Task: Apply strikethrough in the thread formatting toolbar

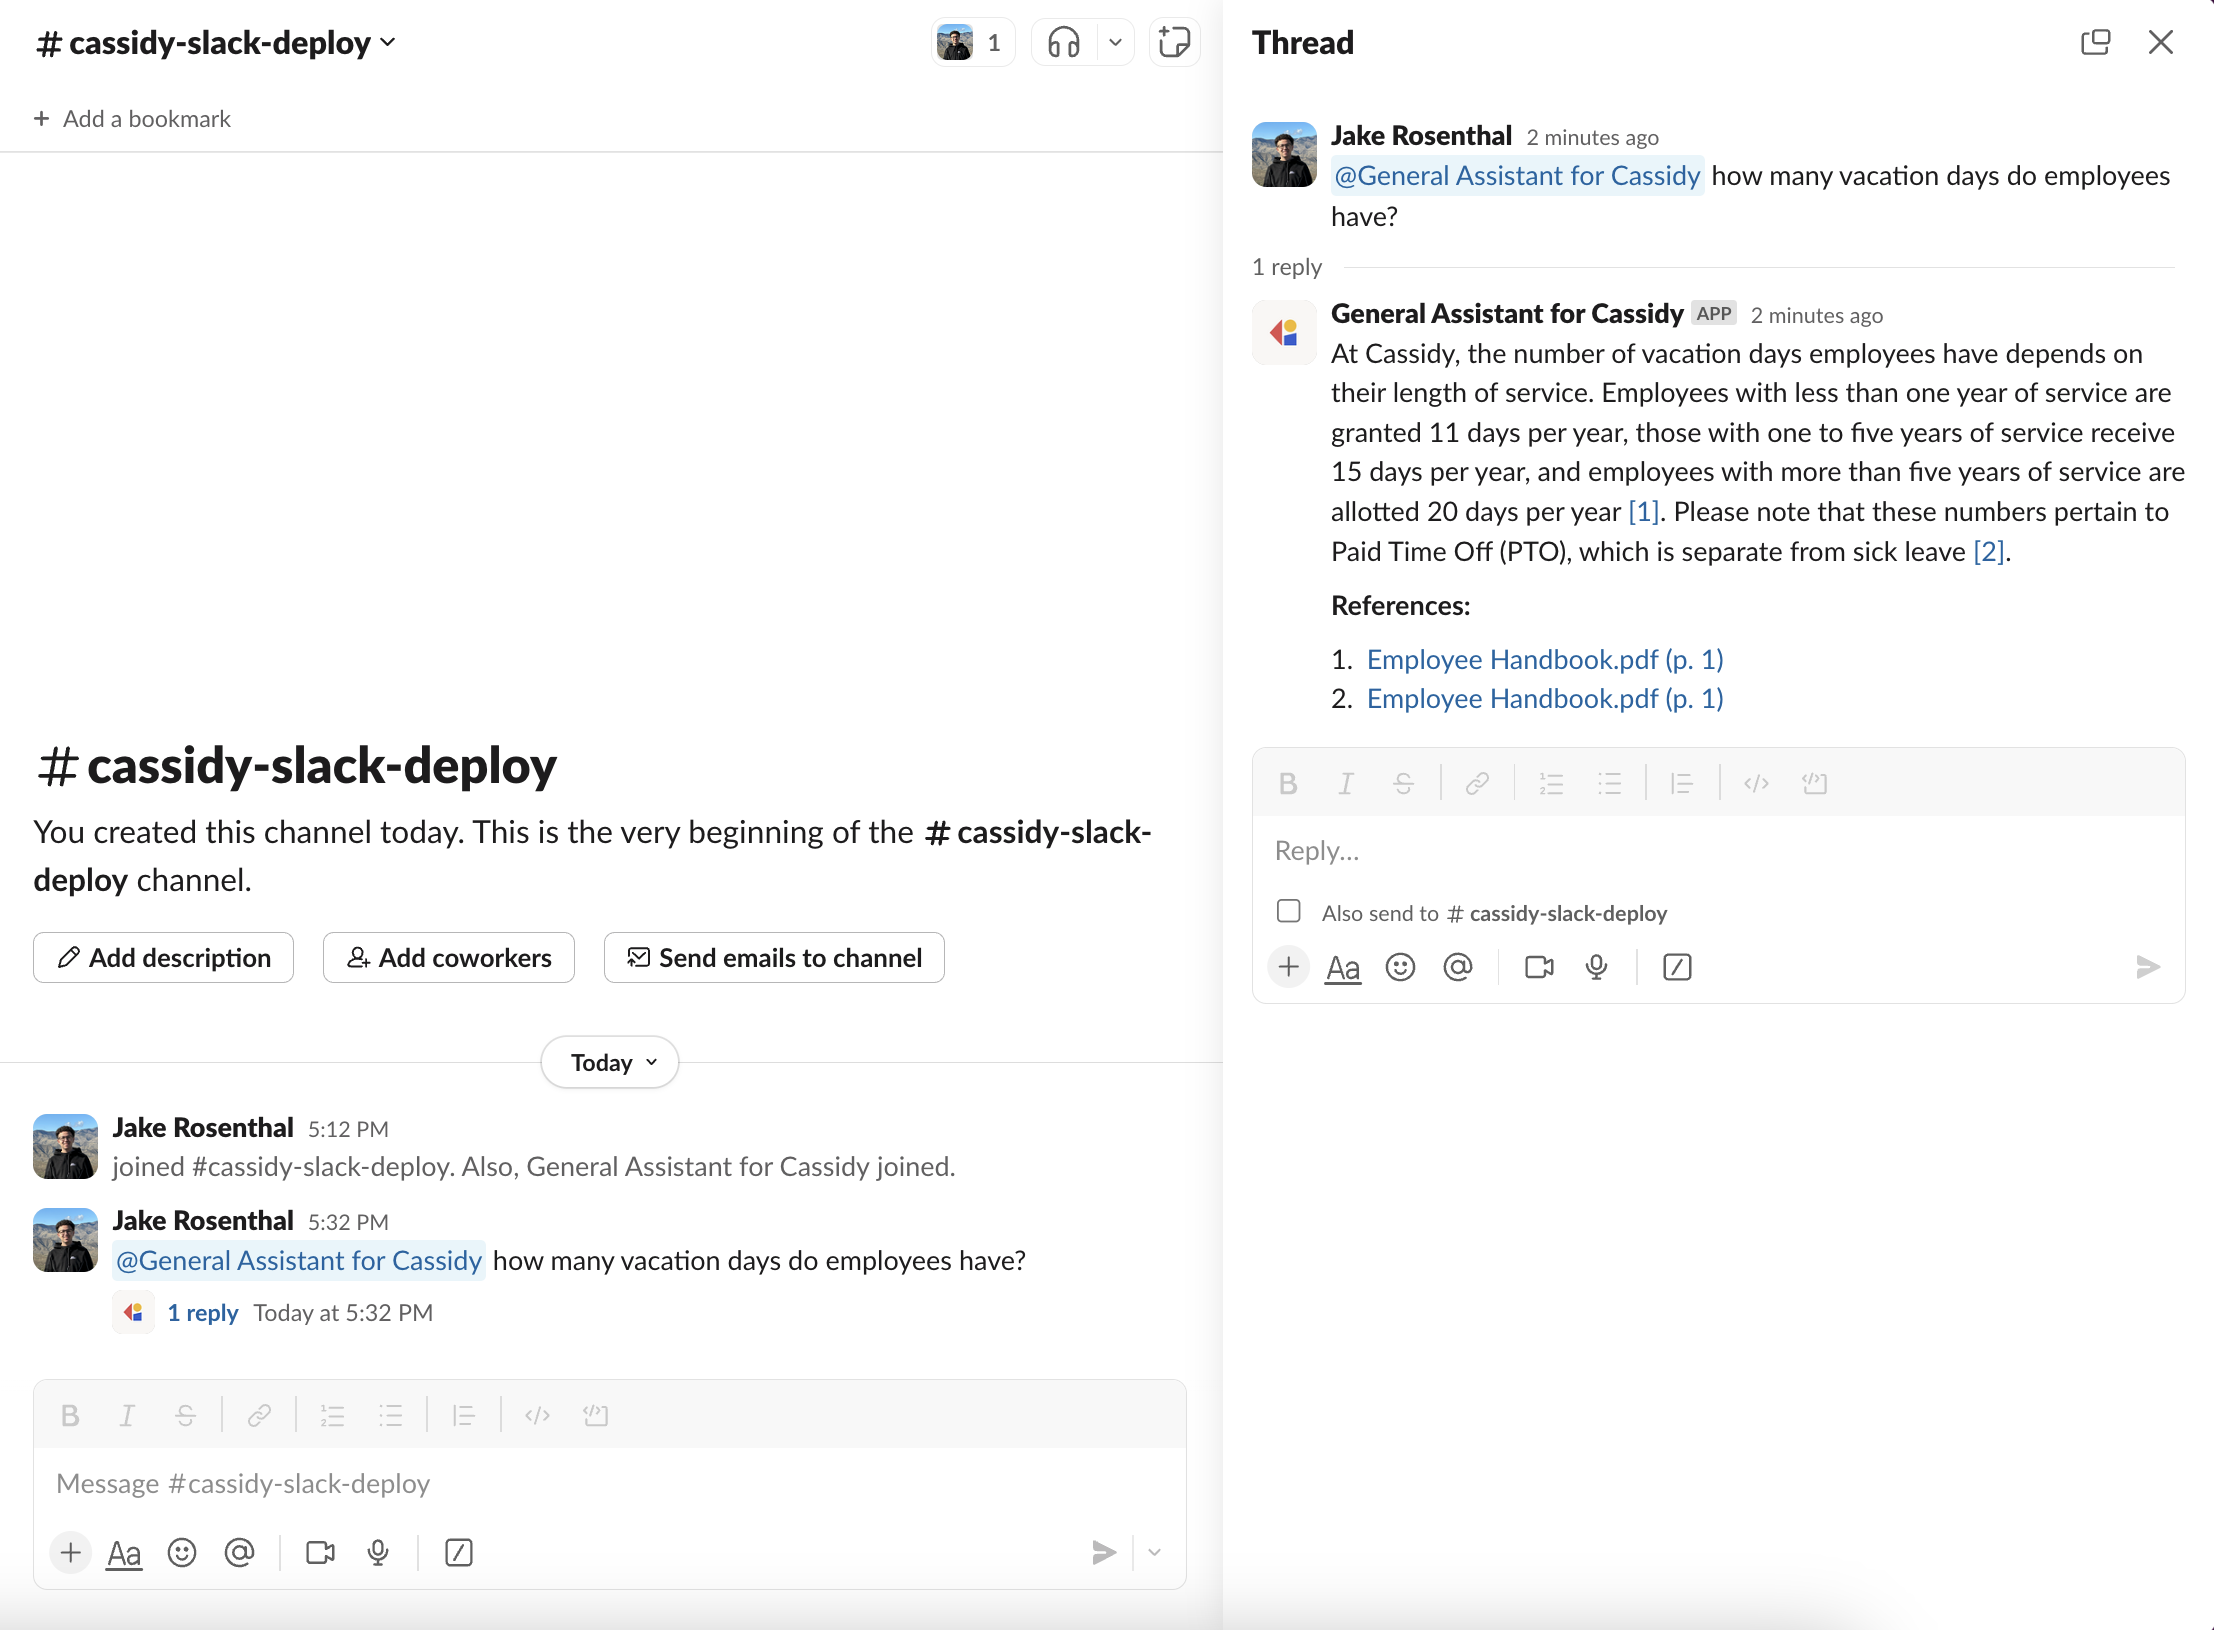Action: (1403, 783)
